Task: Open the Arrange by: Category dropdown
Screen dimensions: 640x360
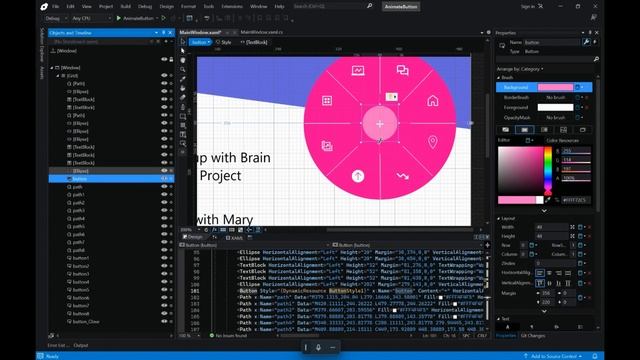Action: (x=520, y=69)
